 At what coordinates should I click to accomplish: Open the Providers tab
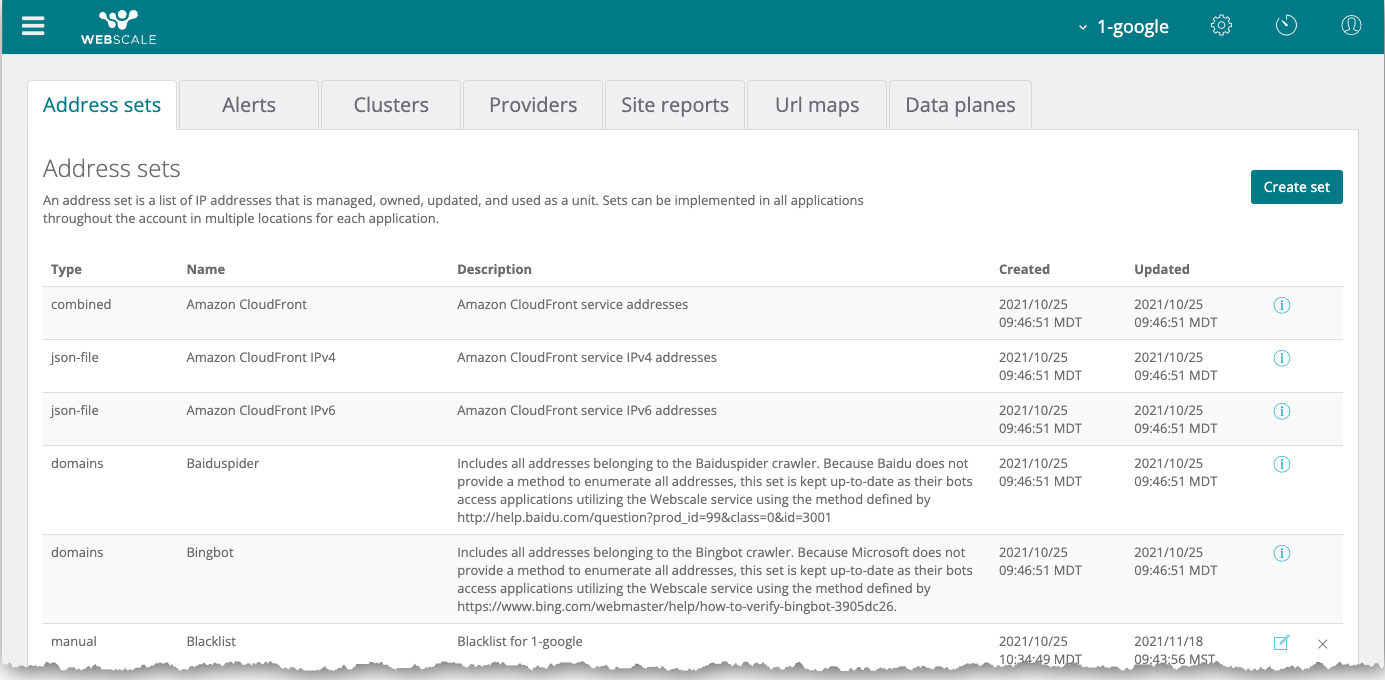pyautogui.click(x=533, y=105)
